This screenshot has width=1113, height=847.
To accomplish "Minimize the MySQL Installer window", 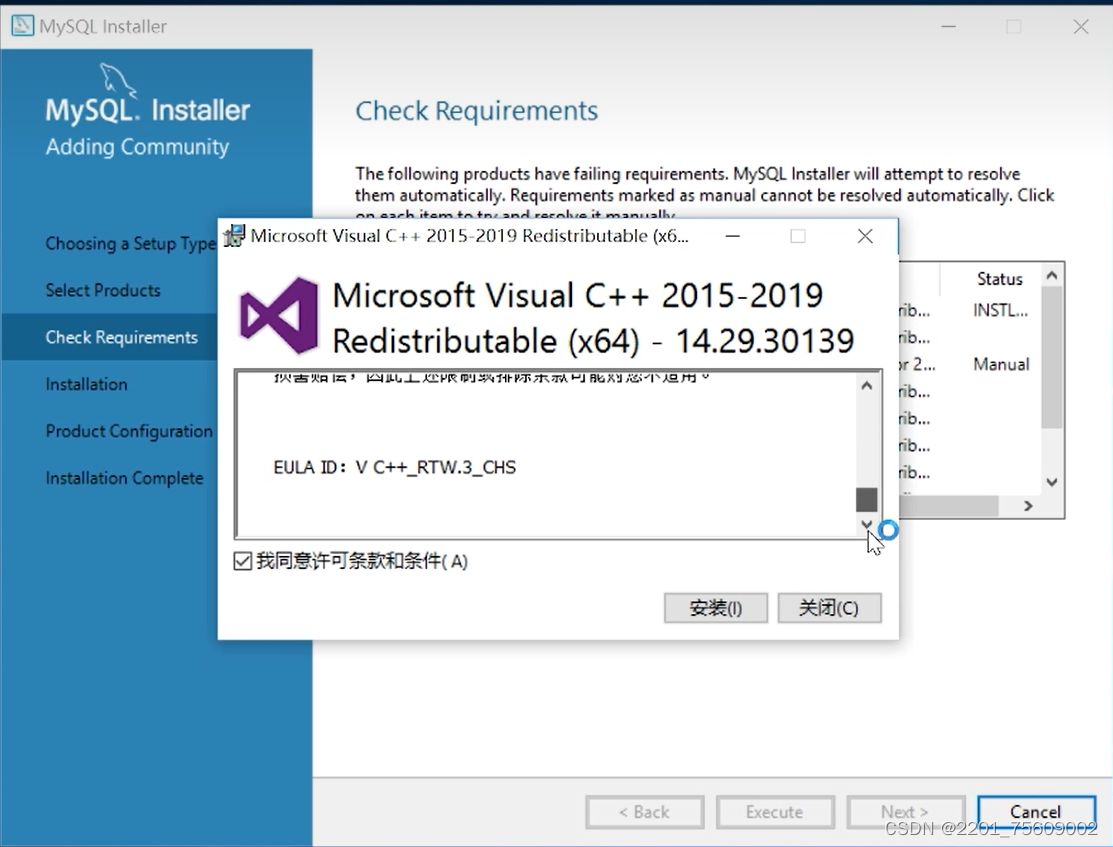I will pyautogui.click(x=949, y=26).
